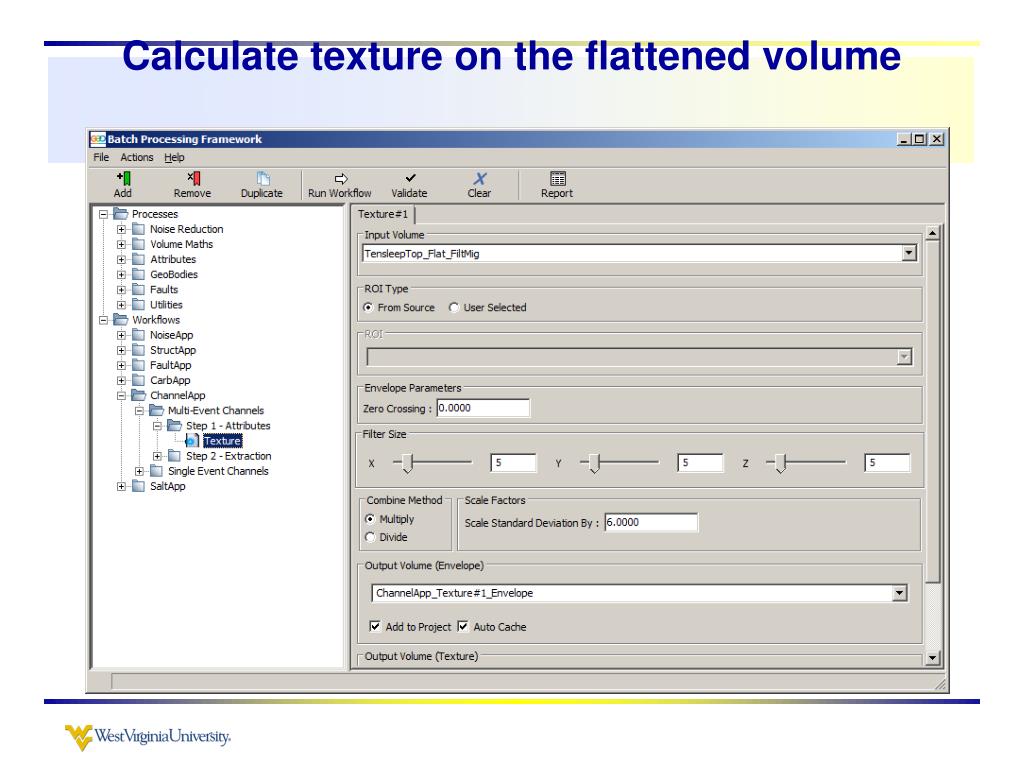Click the Y filter size value field

700,462
